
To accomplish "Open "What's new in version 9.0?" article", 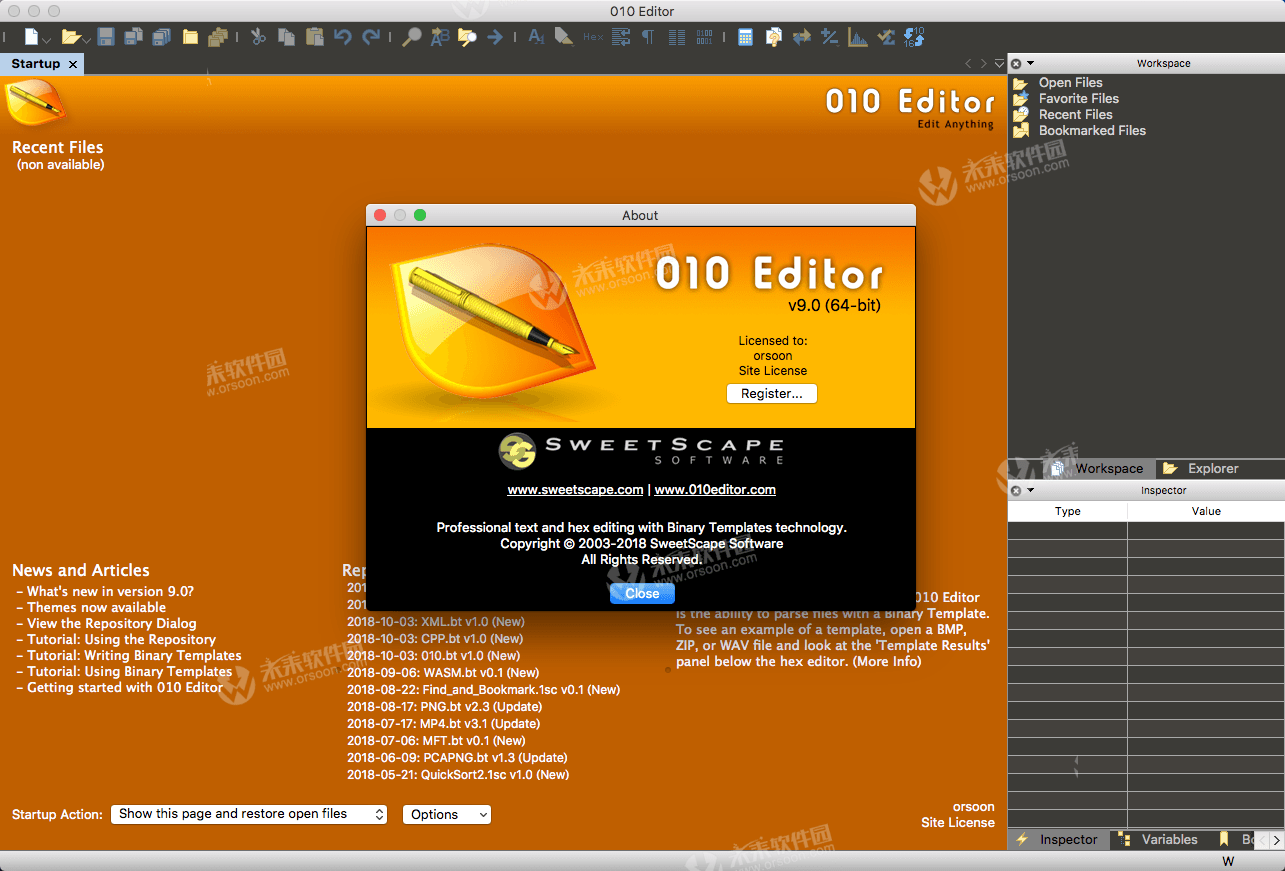I will click(x=110, y=591).
